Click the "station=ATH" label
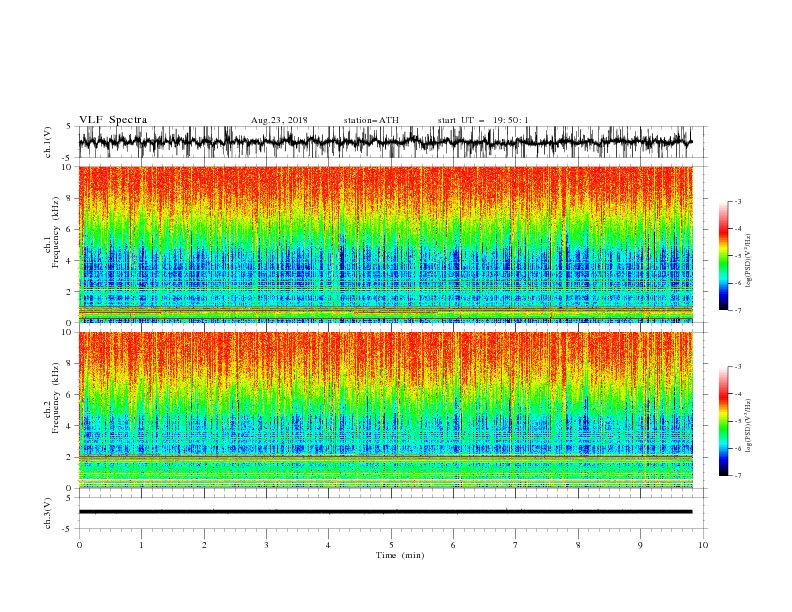 [x=371, y=120]
